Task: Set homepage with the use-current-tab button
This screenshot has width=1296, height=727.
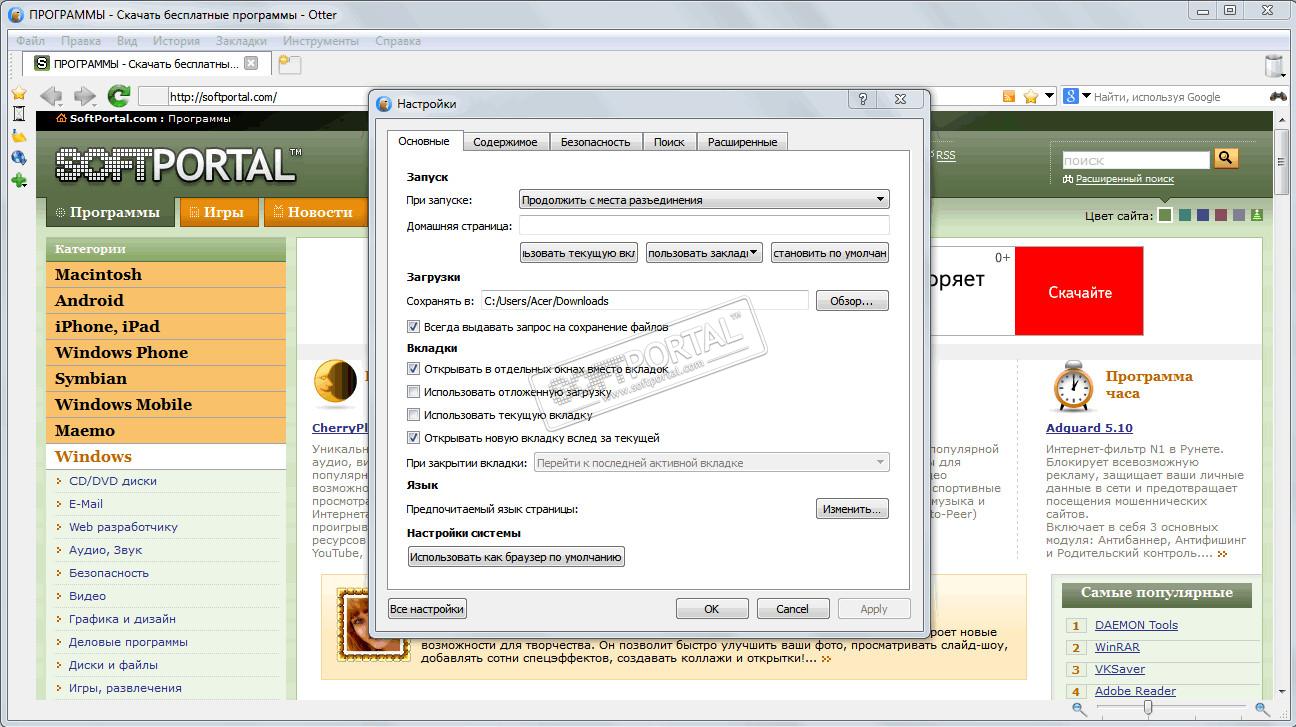Action: tap(579, 253)
